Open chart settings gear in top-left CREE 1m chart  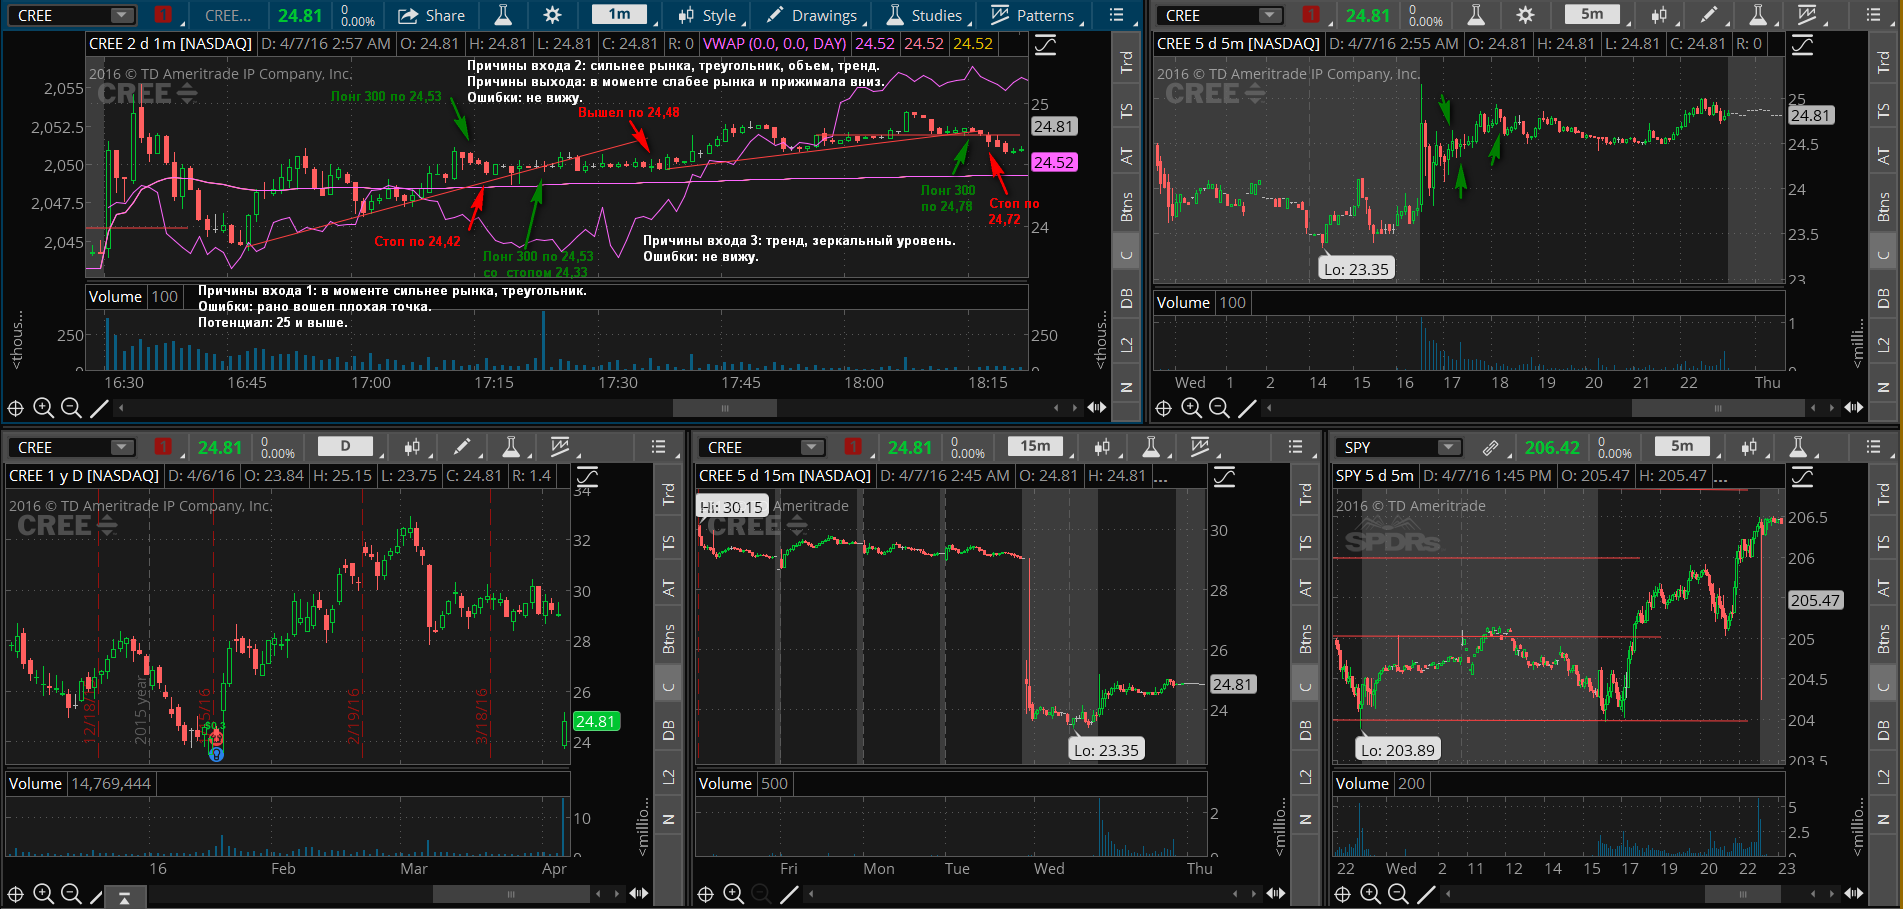point(552,15)
